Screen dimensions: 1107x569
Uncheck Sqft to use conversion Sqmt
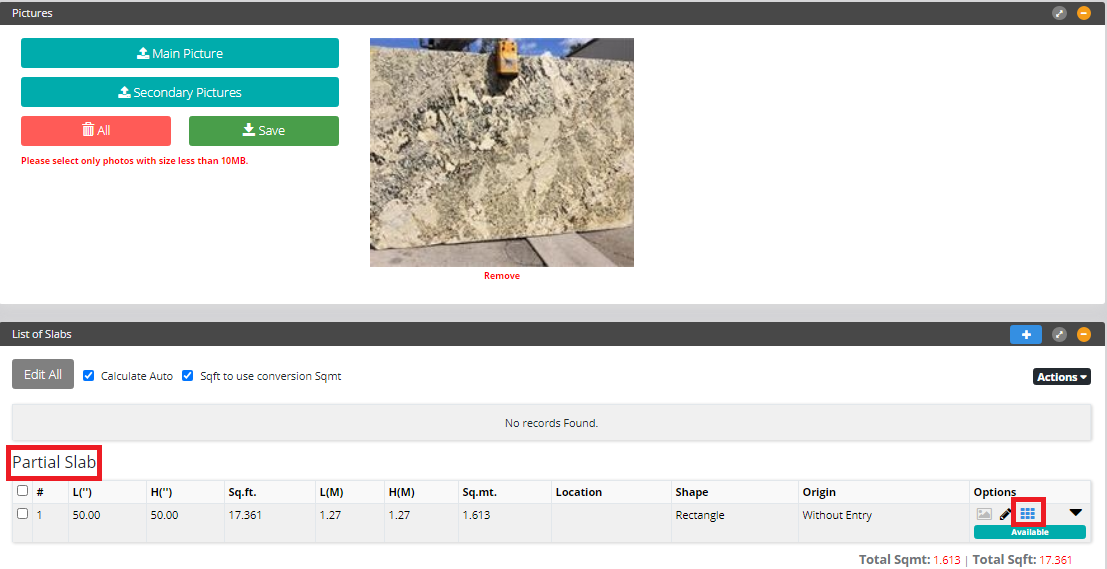coord(188,376)
